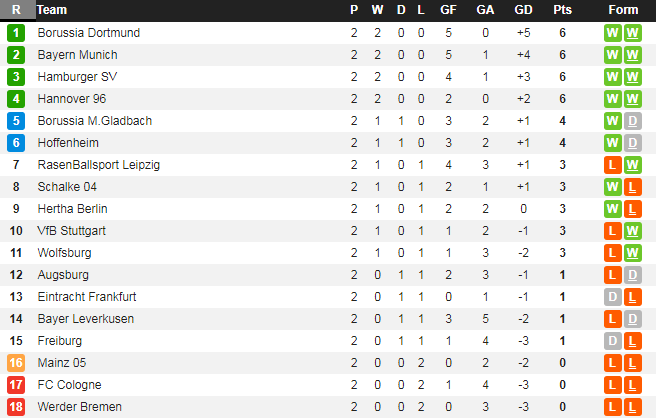The image size is (656, 418).
Task: Sort table by GD column header
Action: pyautogui.click(x=523, y=10)
